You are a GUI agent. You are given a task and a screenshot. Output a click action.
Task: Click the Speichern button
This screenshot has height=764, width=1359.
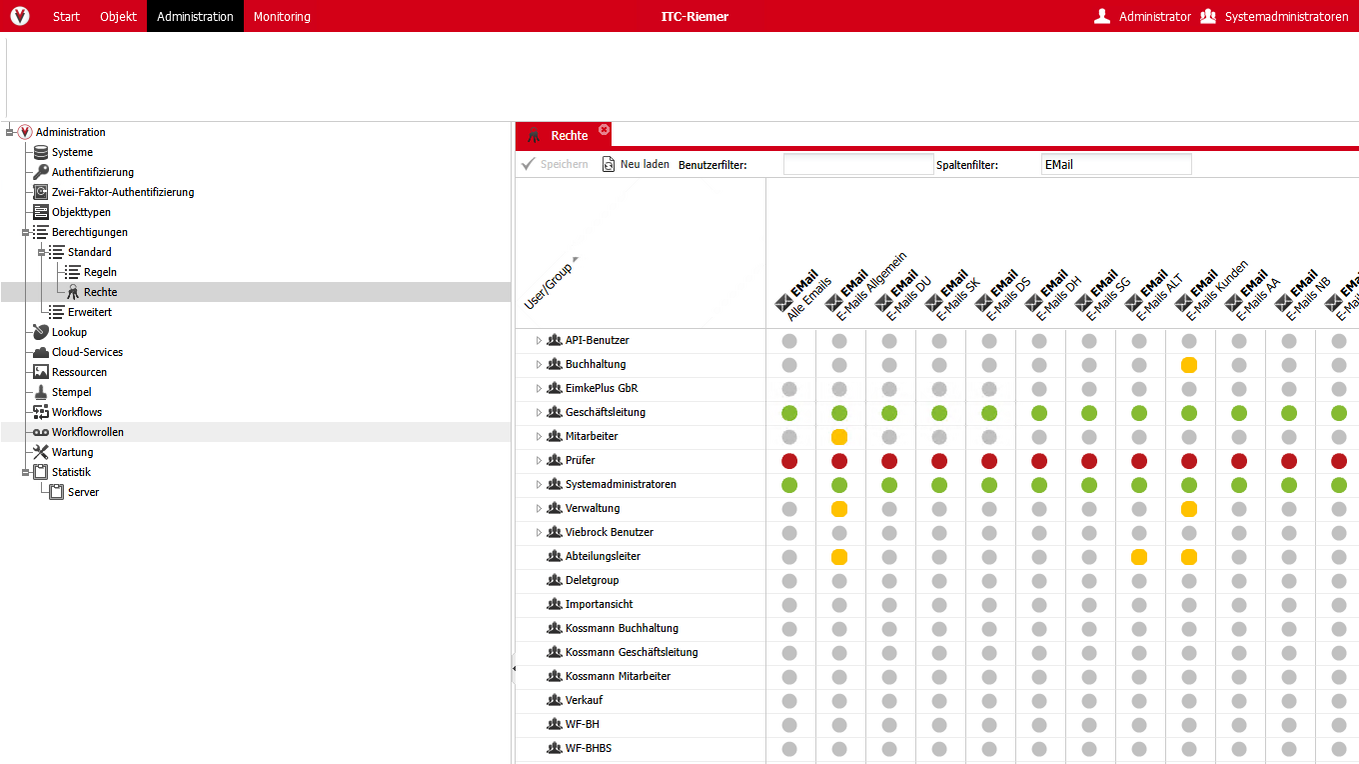click(555, 164)
